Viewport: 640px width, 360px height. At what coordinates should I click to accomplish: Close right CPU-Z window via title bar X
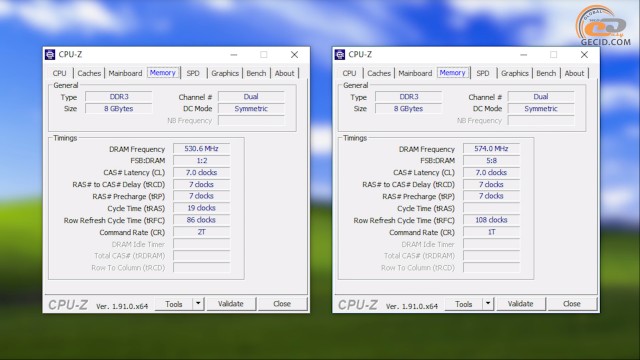tap(584, 55)
